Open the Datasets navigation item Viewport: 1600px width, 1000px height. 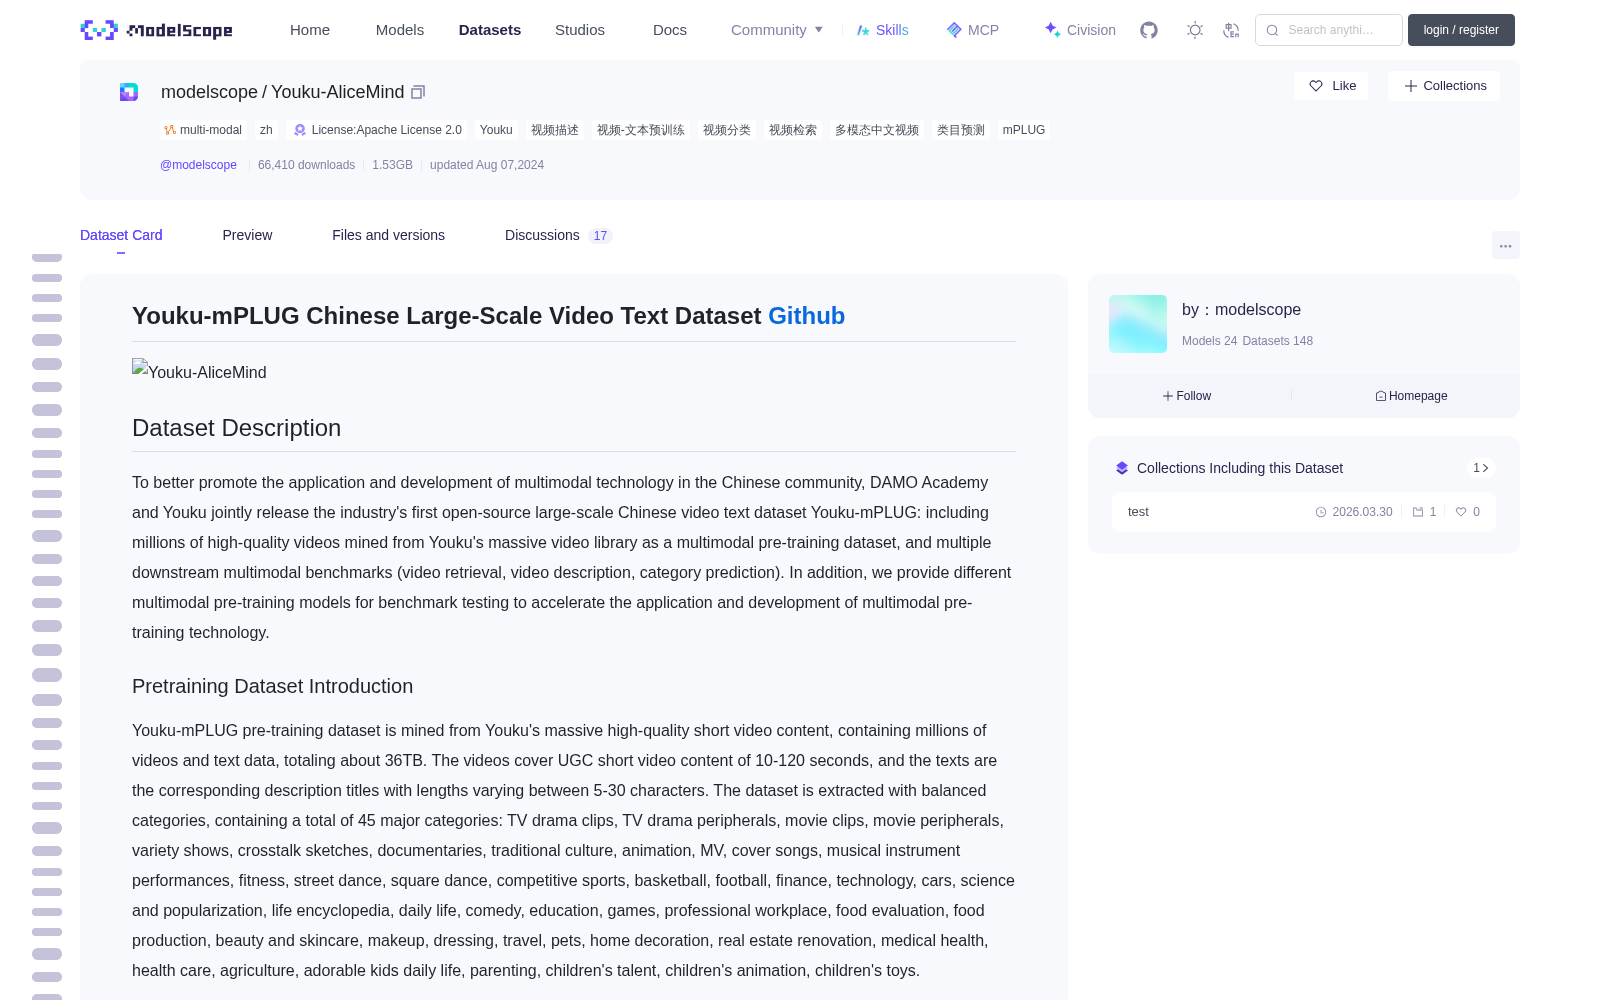490,30
